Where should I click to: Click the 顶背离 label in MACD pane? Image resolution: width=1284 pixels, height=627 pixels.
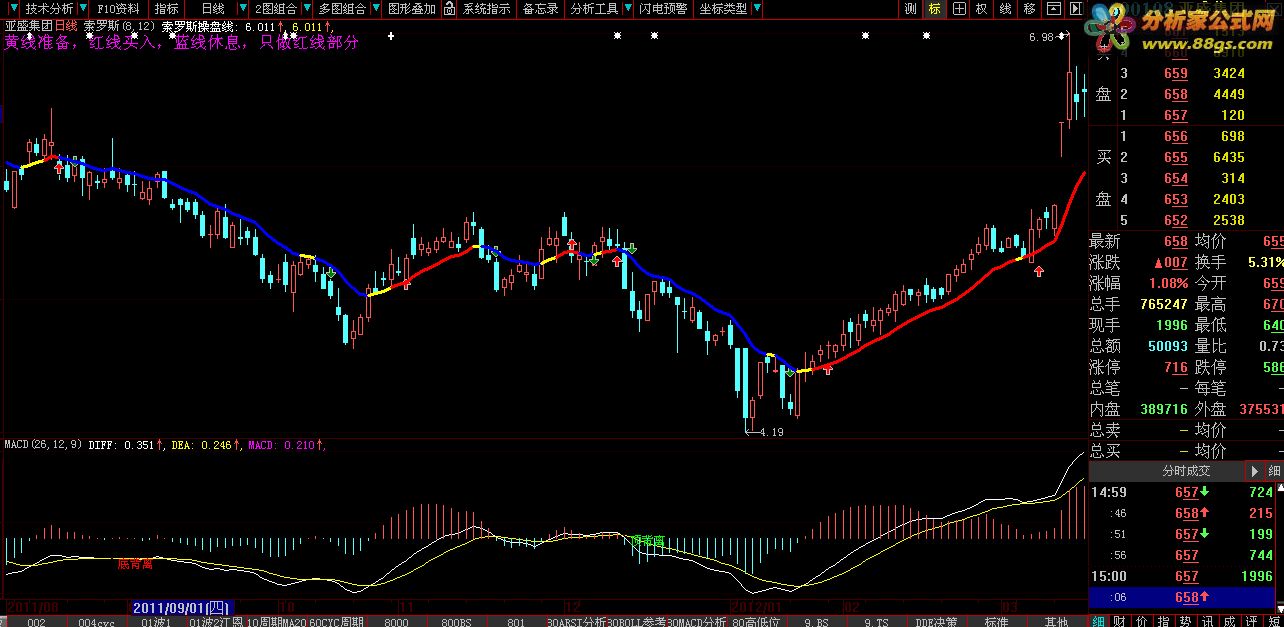[x=650, y=540]
